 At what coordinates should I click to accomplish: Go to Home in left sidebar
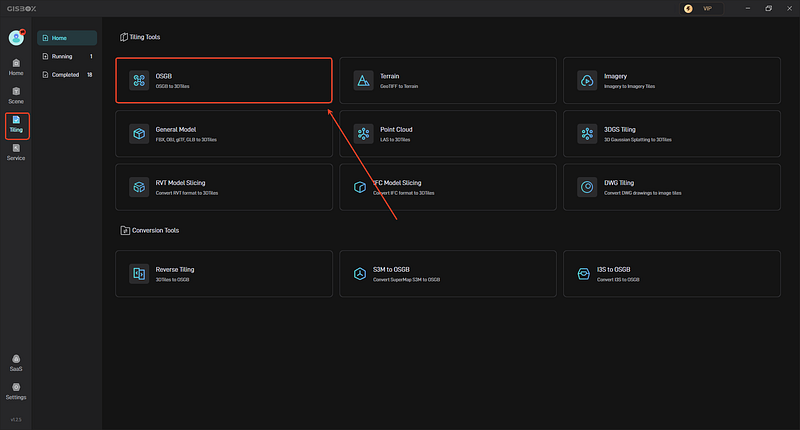click(16, 67)
